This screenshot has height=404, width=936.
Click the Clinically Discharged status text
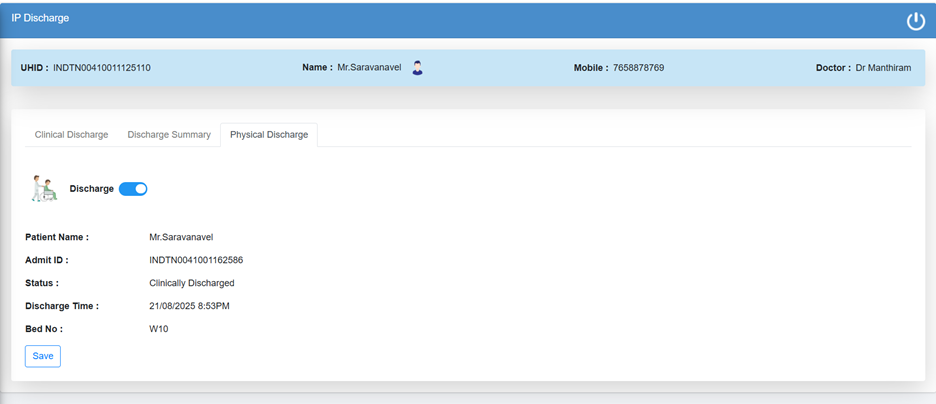tap(192, 283)
